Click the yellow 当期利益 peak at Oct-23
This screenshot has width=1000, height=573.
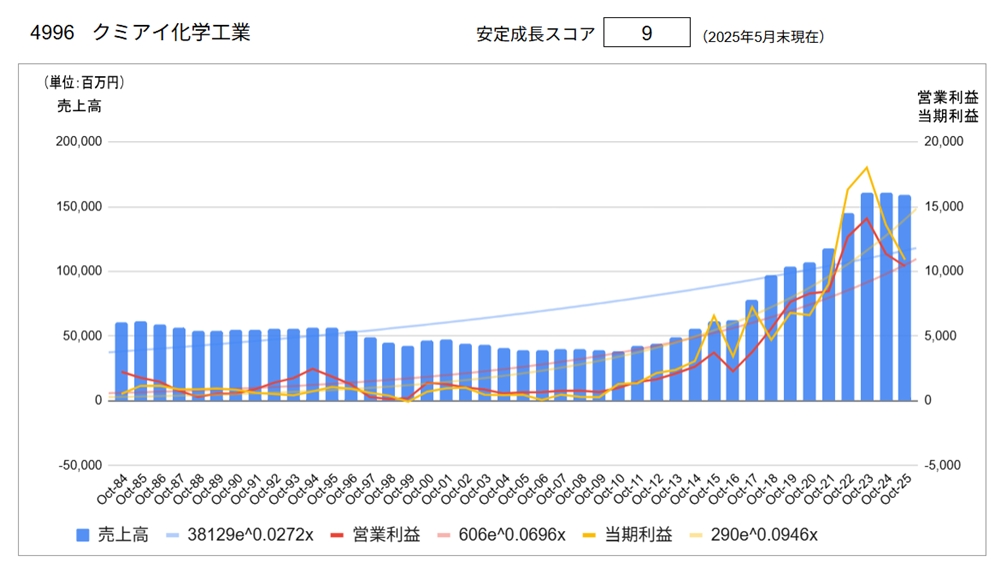pyautogui.click(x=867, y=168)
